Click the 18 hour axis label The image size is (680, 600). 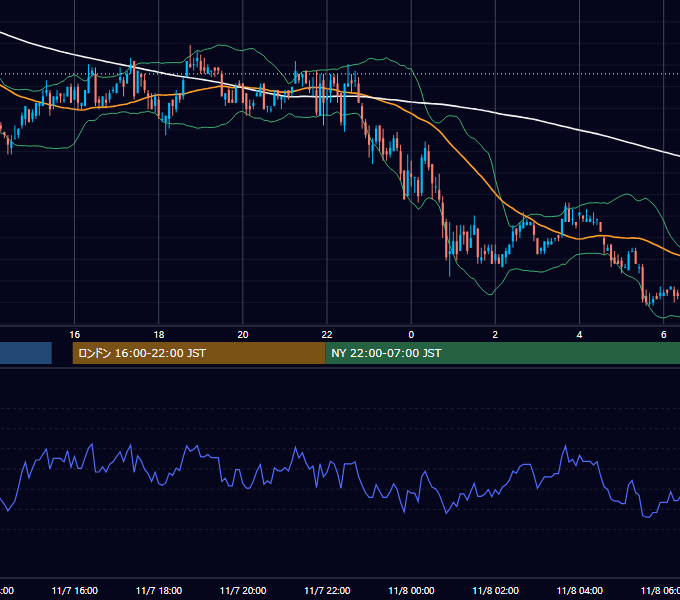[x=159, y=335]
